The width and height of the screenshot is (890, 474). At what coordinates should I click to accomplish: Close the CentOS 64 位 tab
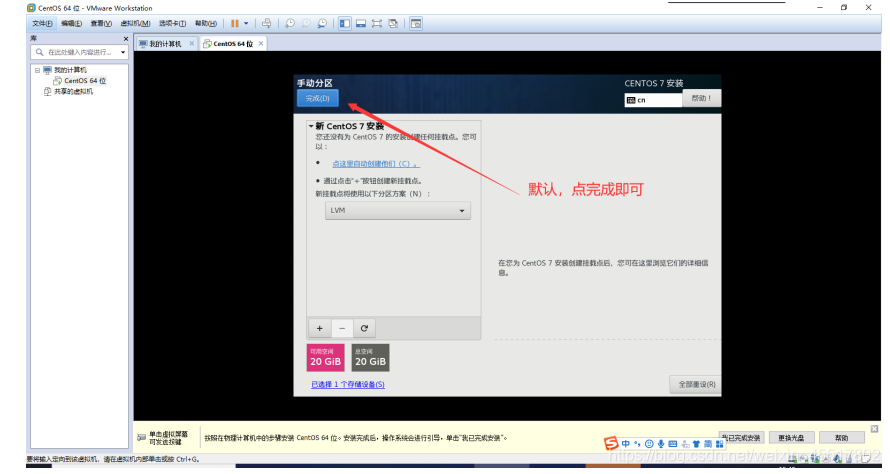click(261, 44)
